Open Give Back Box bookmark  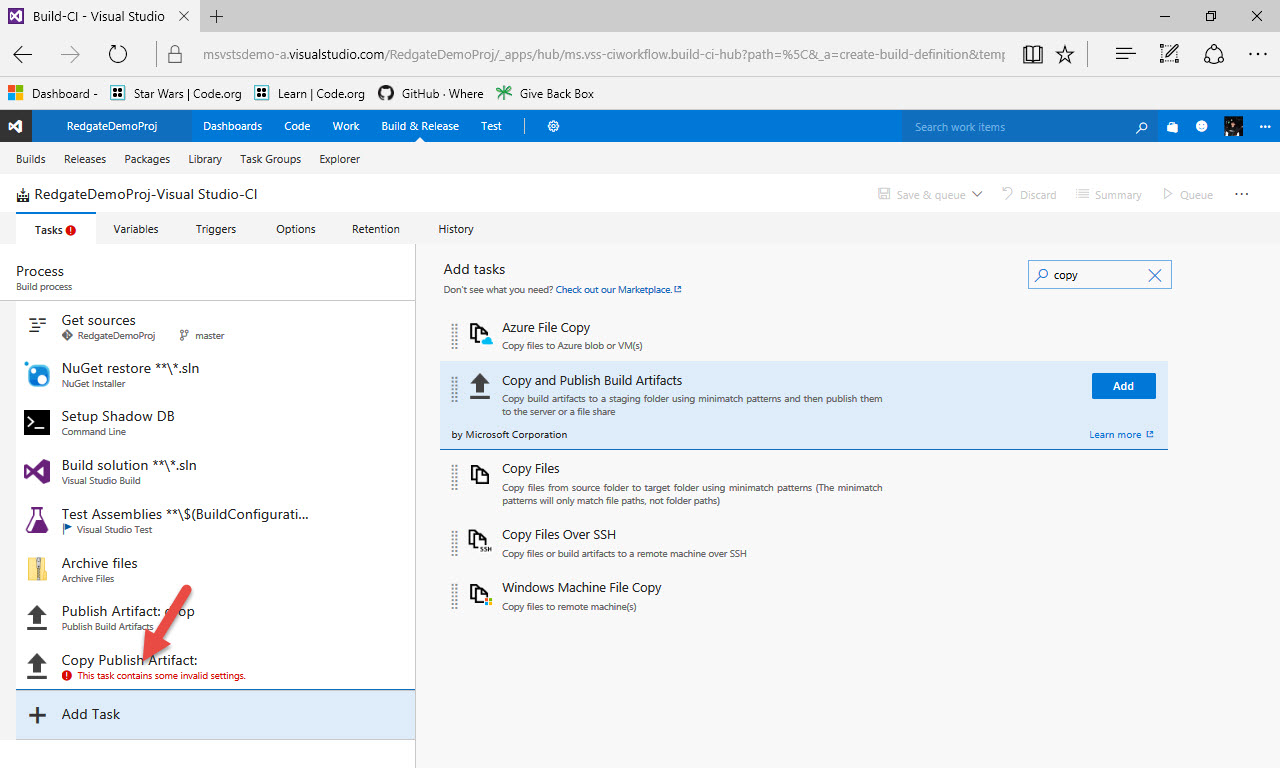(x=544, y=93)
